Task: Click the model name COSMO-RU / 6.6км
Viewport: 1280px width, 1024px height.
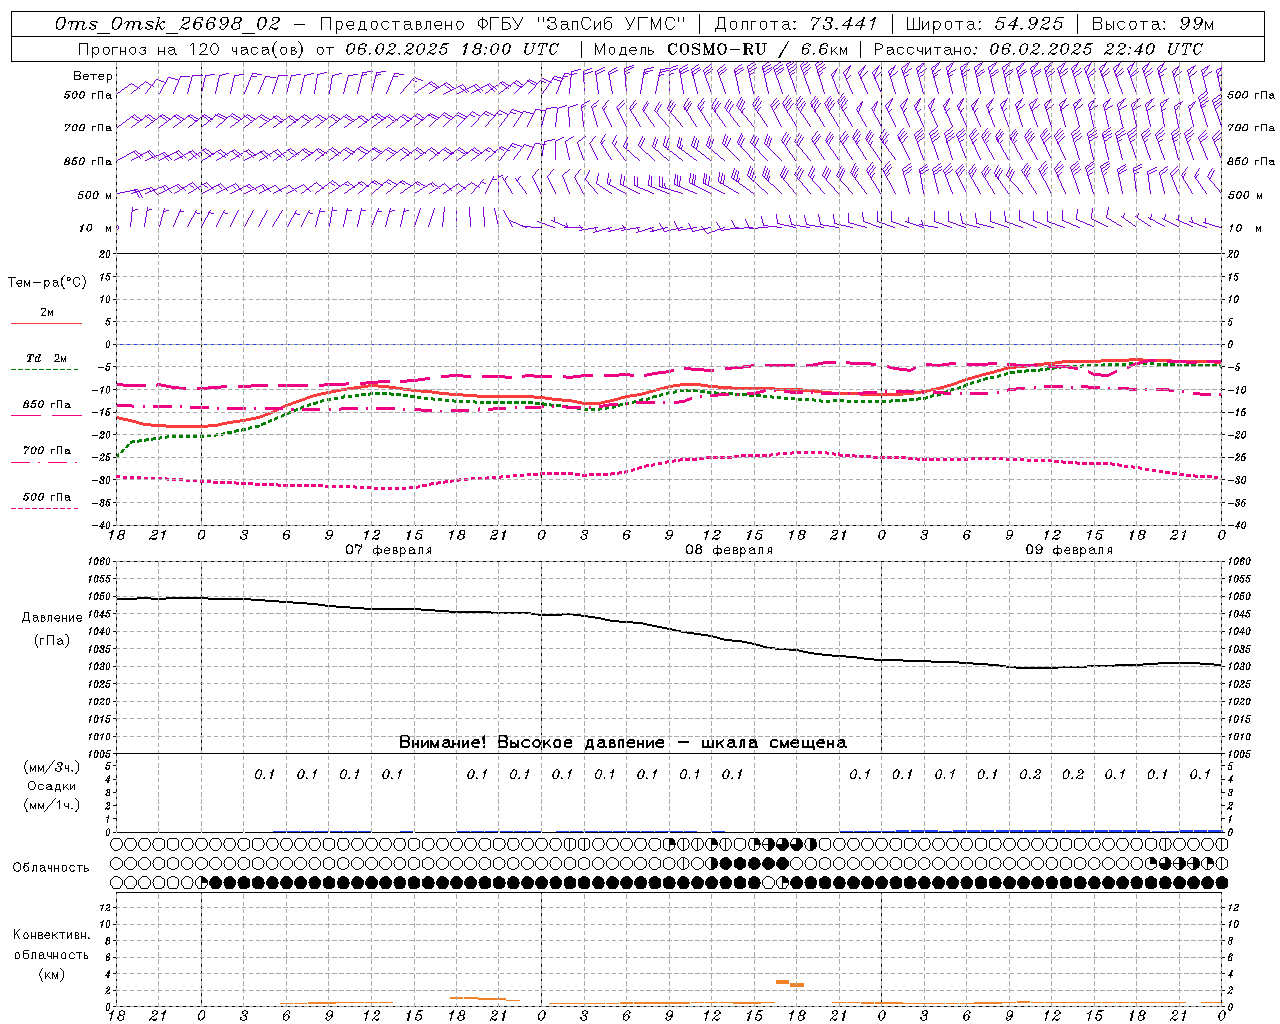Action: pyautogui.click(x=756, y=49)
